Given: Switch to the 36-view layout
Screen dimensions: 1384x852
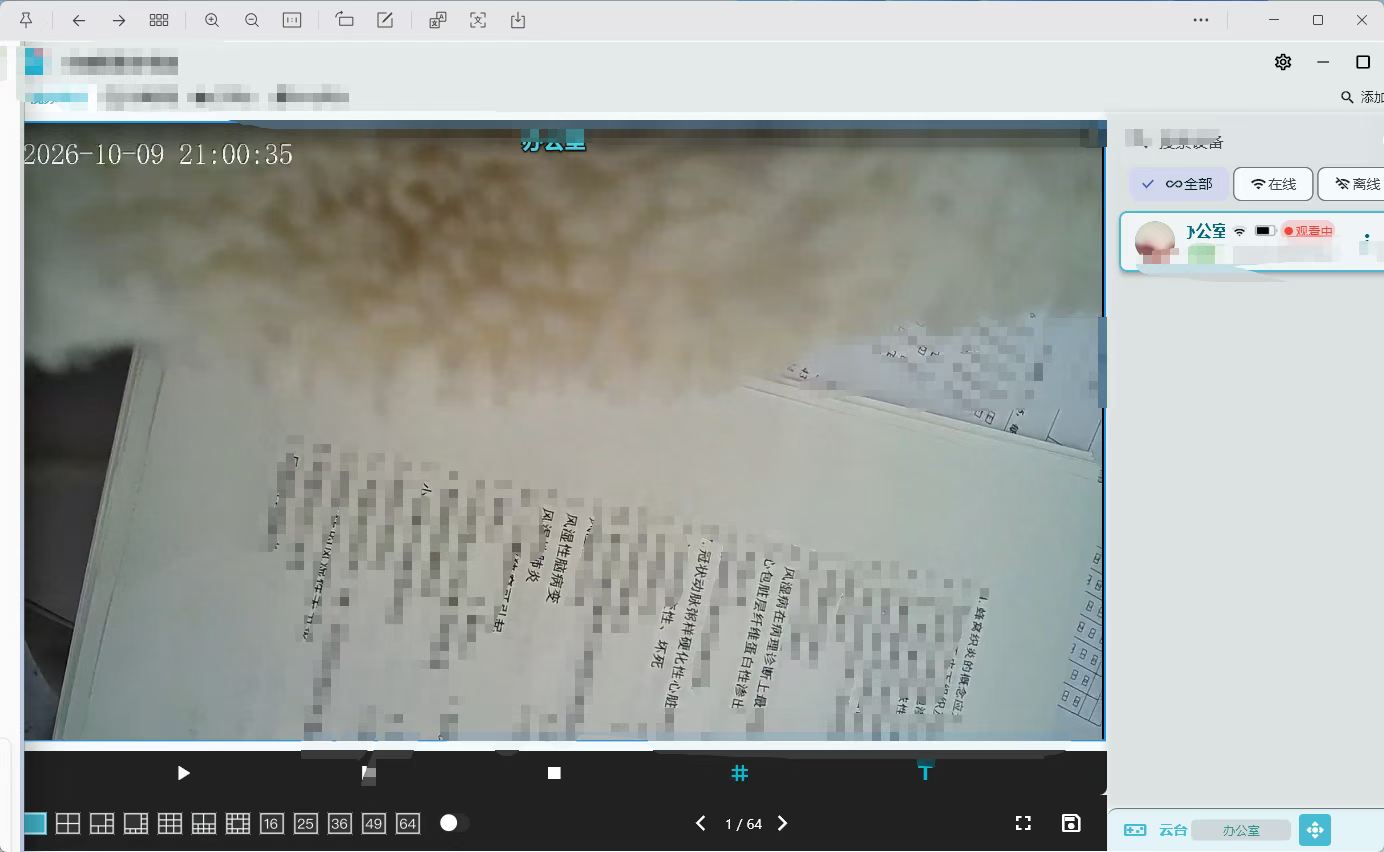Looking at the screenshot, I should coord(340,824).
